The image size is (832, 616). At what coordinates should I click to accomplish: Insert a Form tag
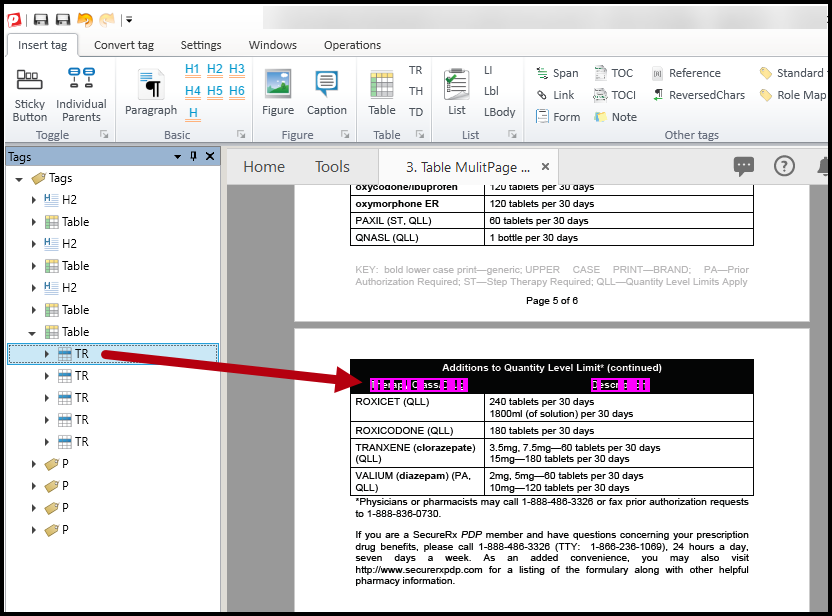coord(558,117)
